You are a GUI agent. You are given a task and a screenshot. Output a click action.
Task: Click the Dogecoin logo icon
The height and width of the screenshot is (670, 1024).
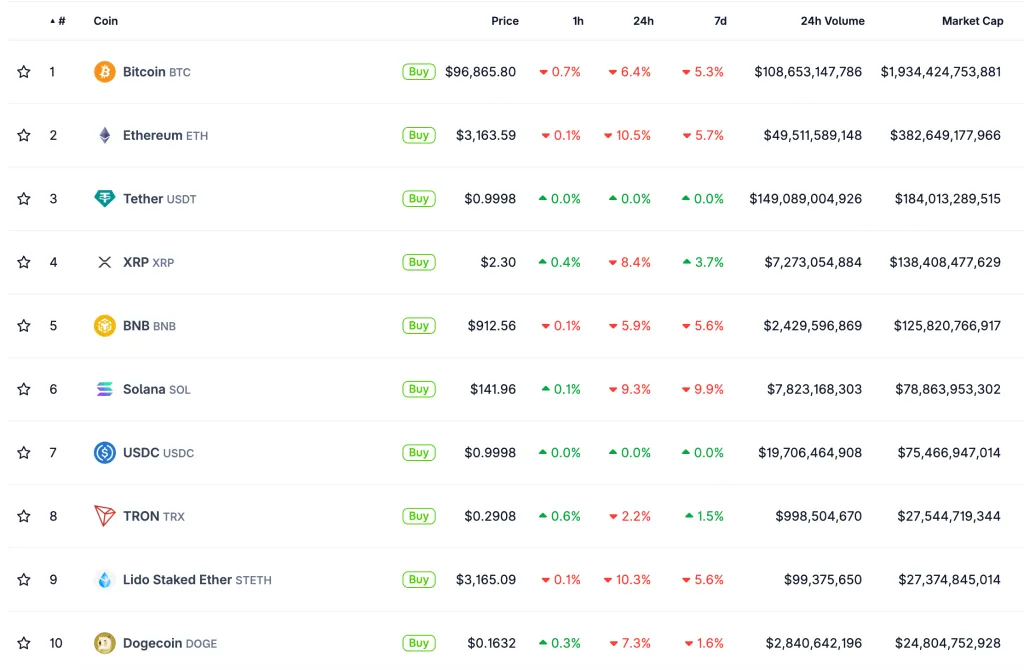pyautogui.click(x=105, y=643)
